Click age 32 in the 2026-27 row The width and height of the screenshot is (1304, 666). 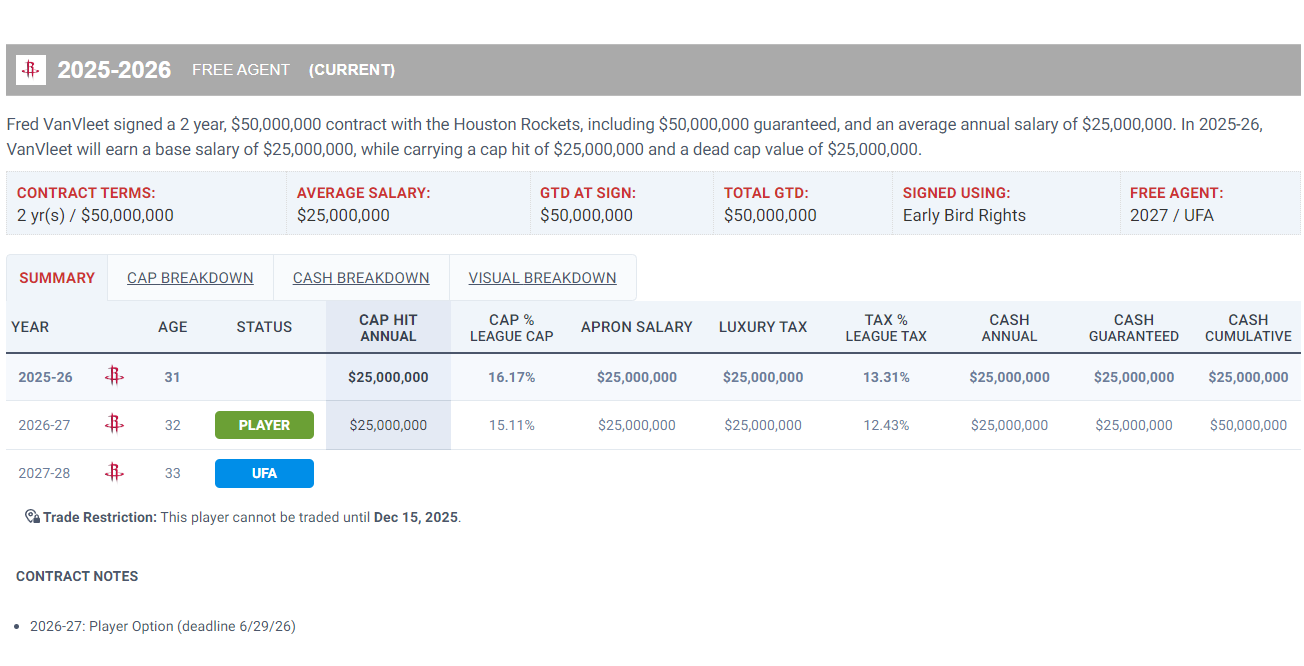point(173,425)
